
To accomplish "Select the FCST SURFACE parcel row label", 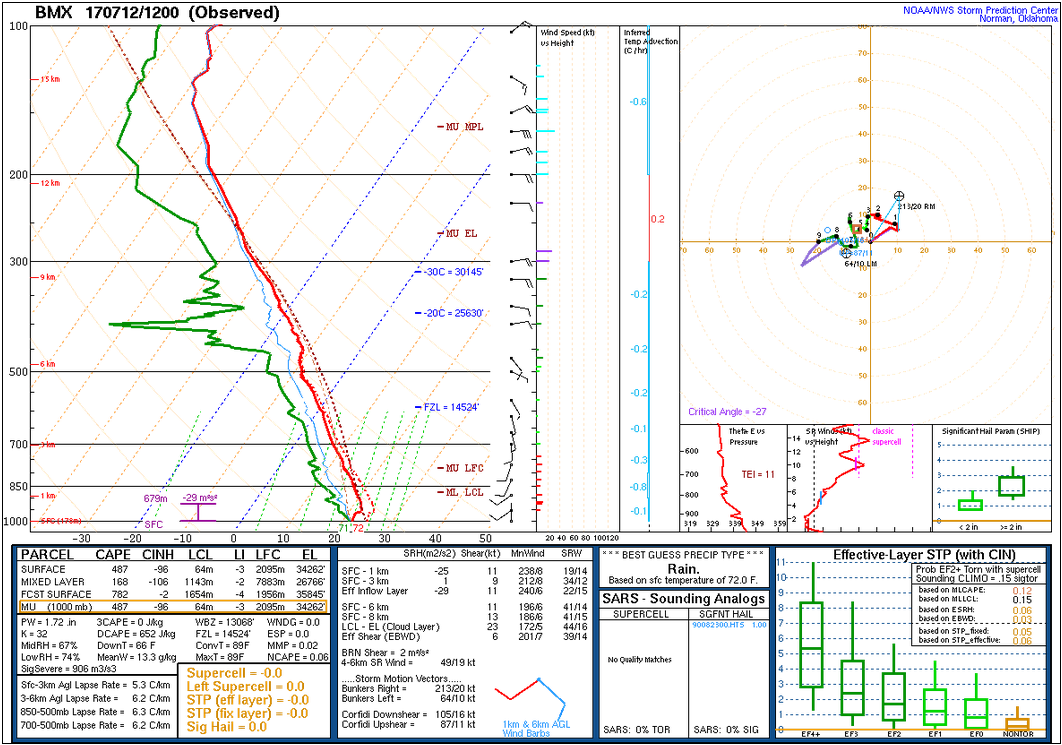I will [x=56, y=594].
